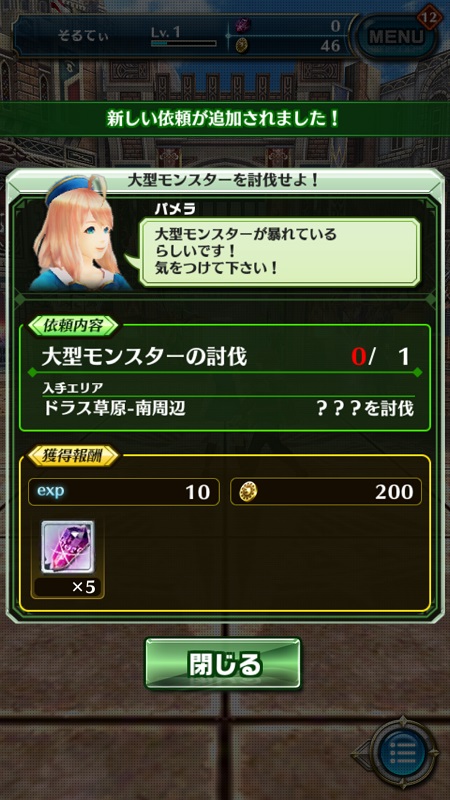Tap the notification badge showing 12

pyautogui.click(x=429, y=18)
